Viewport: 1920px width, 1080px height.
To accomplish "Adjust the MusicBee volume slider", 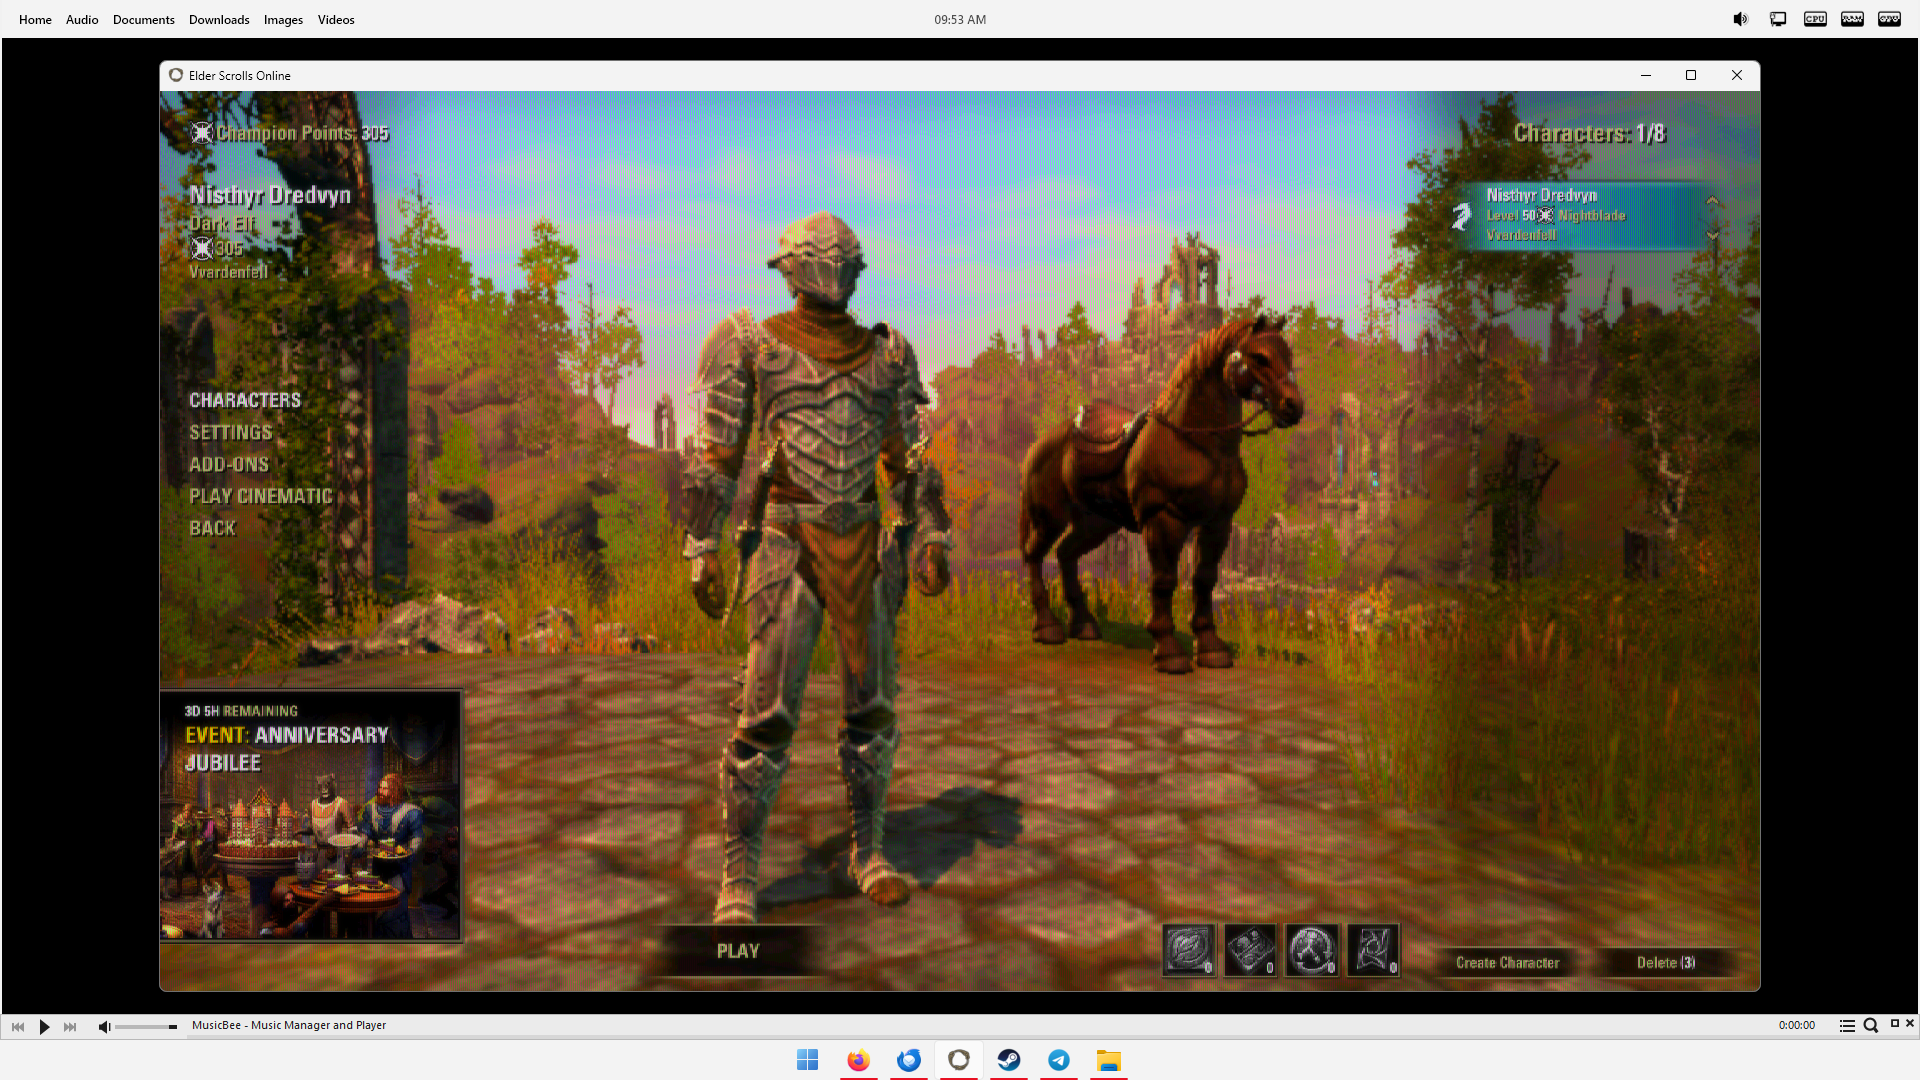I will coord(146,1026).
